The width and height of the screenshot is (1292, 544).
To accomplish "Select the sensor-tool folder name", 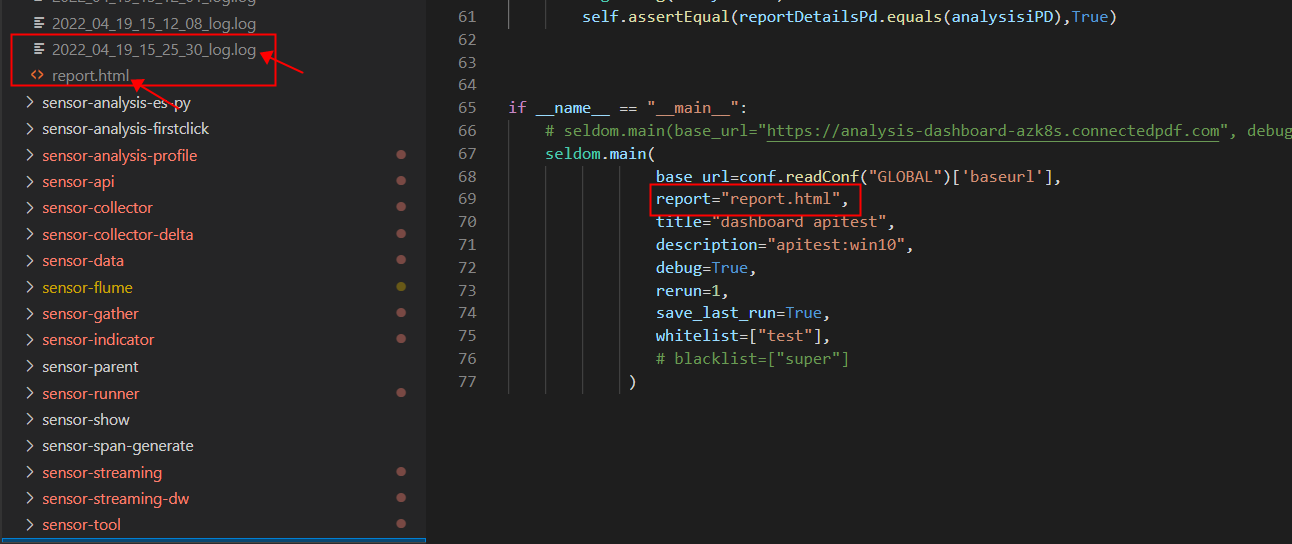I will (82, 525).
